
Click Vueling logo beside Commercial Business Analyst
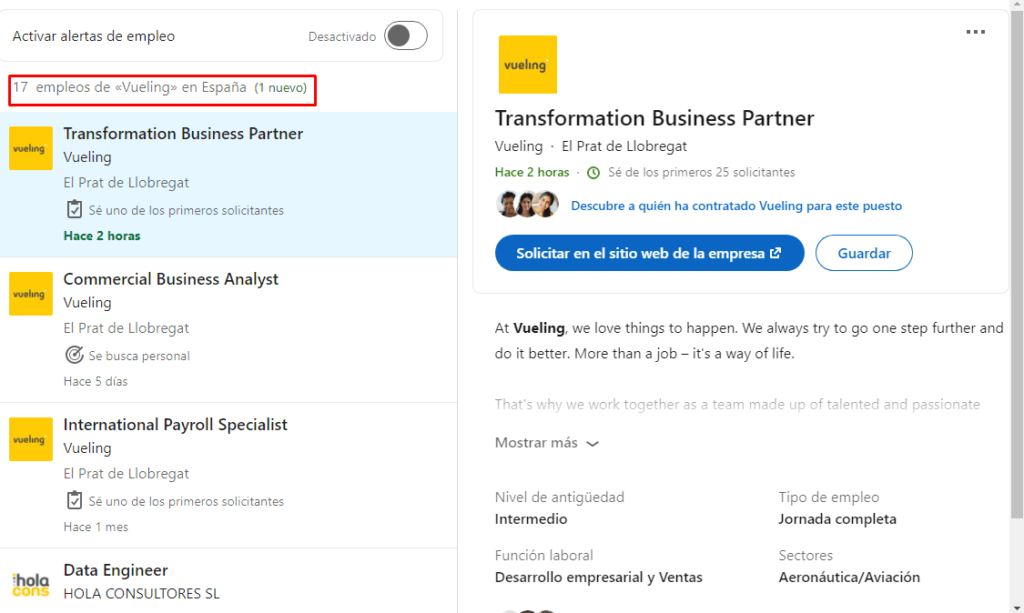point(31,294)
